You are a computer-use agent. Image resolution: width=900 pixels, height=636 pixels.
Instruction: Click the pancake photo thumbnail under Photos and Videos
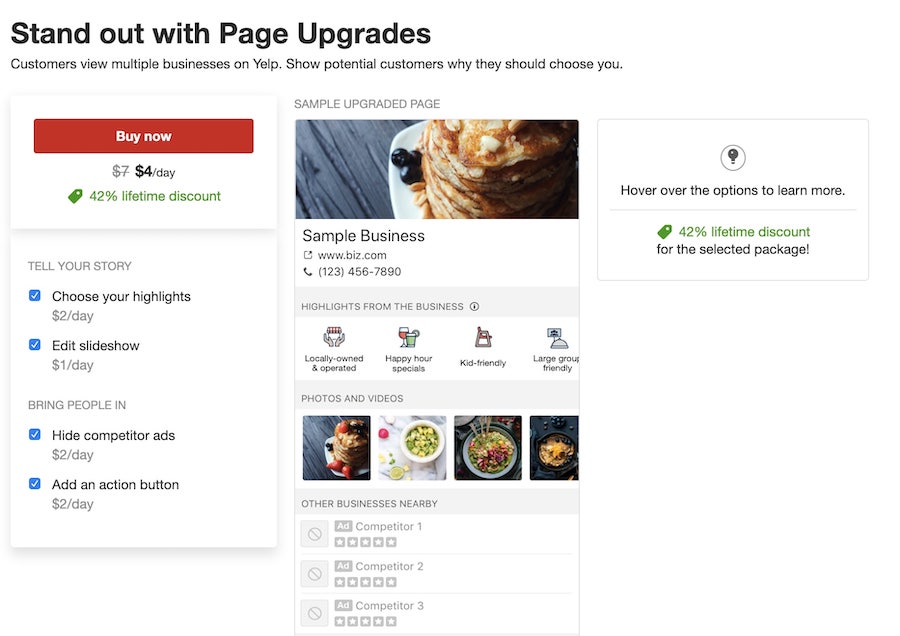coord(337,447)
